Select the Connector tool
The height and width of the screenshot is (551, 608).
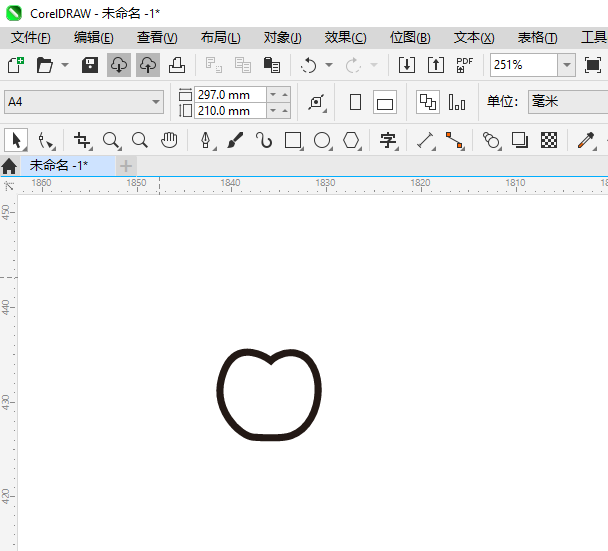tap(454, 140)
